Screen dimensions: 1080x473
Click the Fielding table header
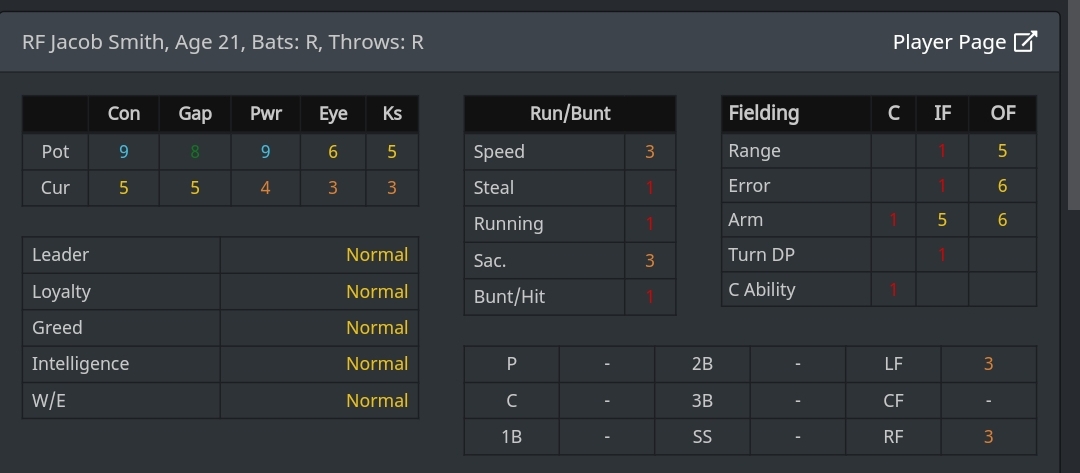[764, 113]
